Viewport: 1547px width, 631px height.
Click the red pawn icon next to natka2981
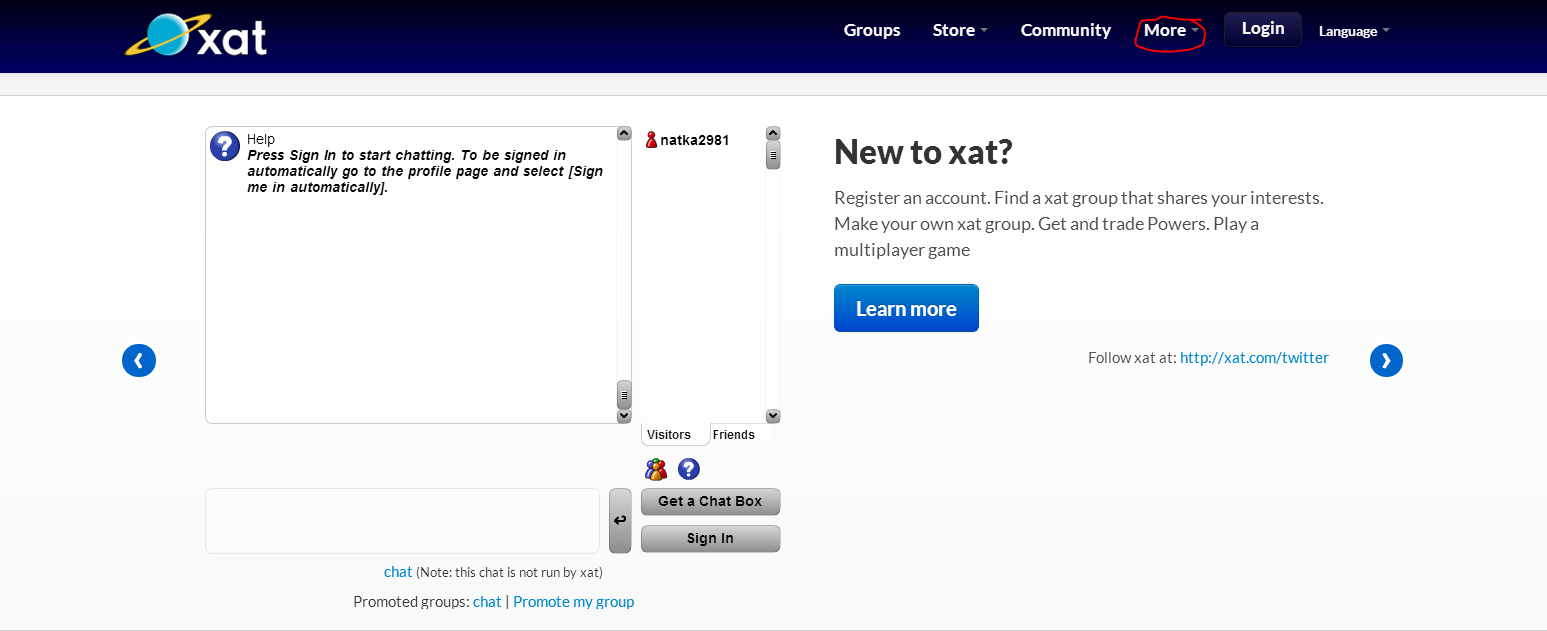pyautogui.click(x=651, y=140)
